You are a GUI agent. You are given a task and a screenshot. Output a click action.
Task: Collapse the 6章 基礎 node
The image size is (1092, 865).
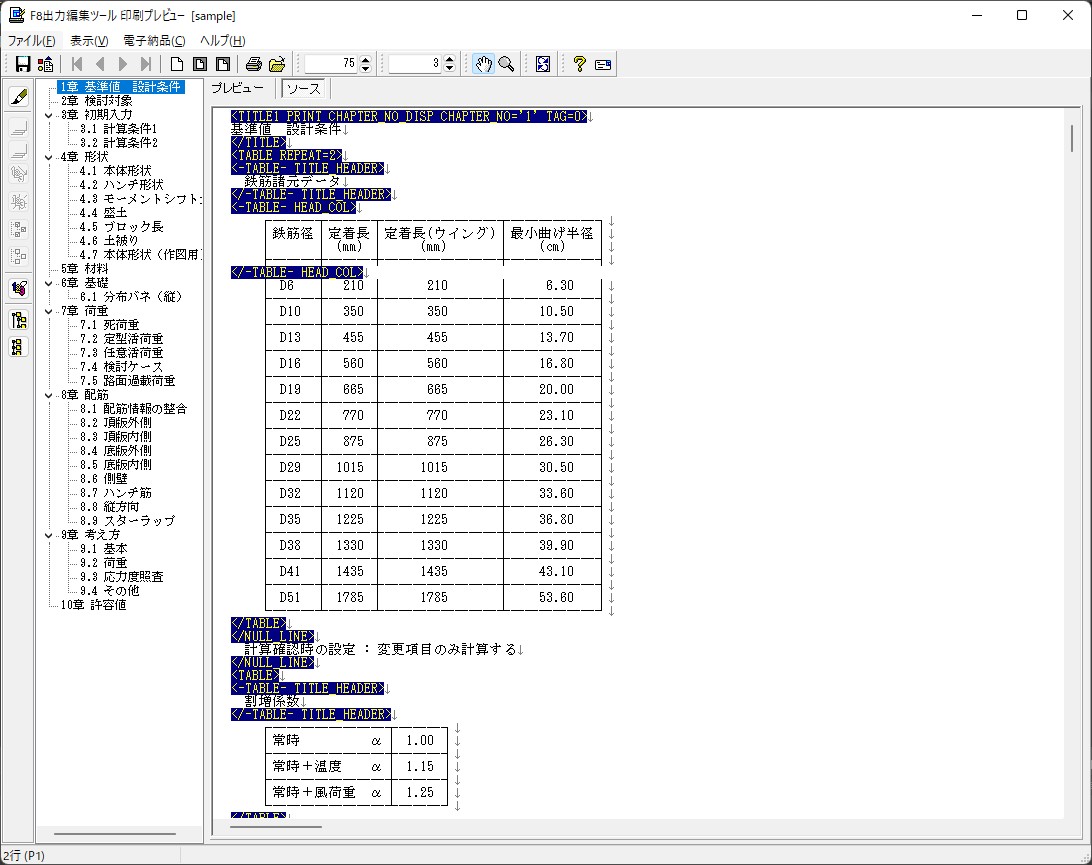tap(49, 283)
